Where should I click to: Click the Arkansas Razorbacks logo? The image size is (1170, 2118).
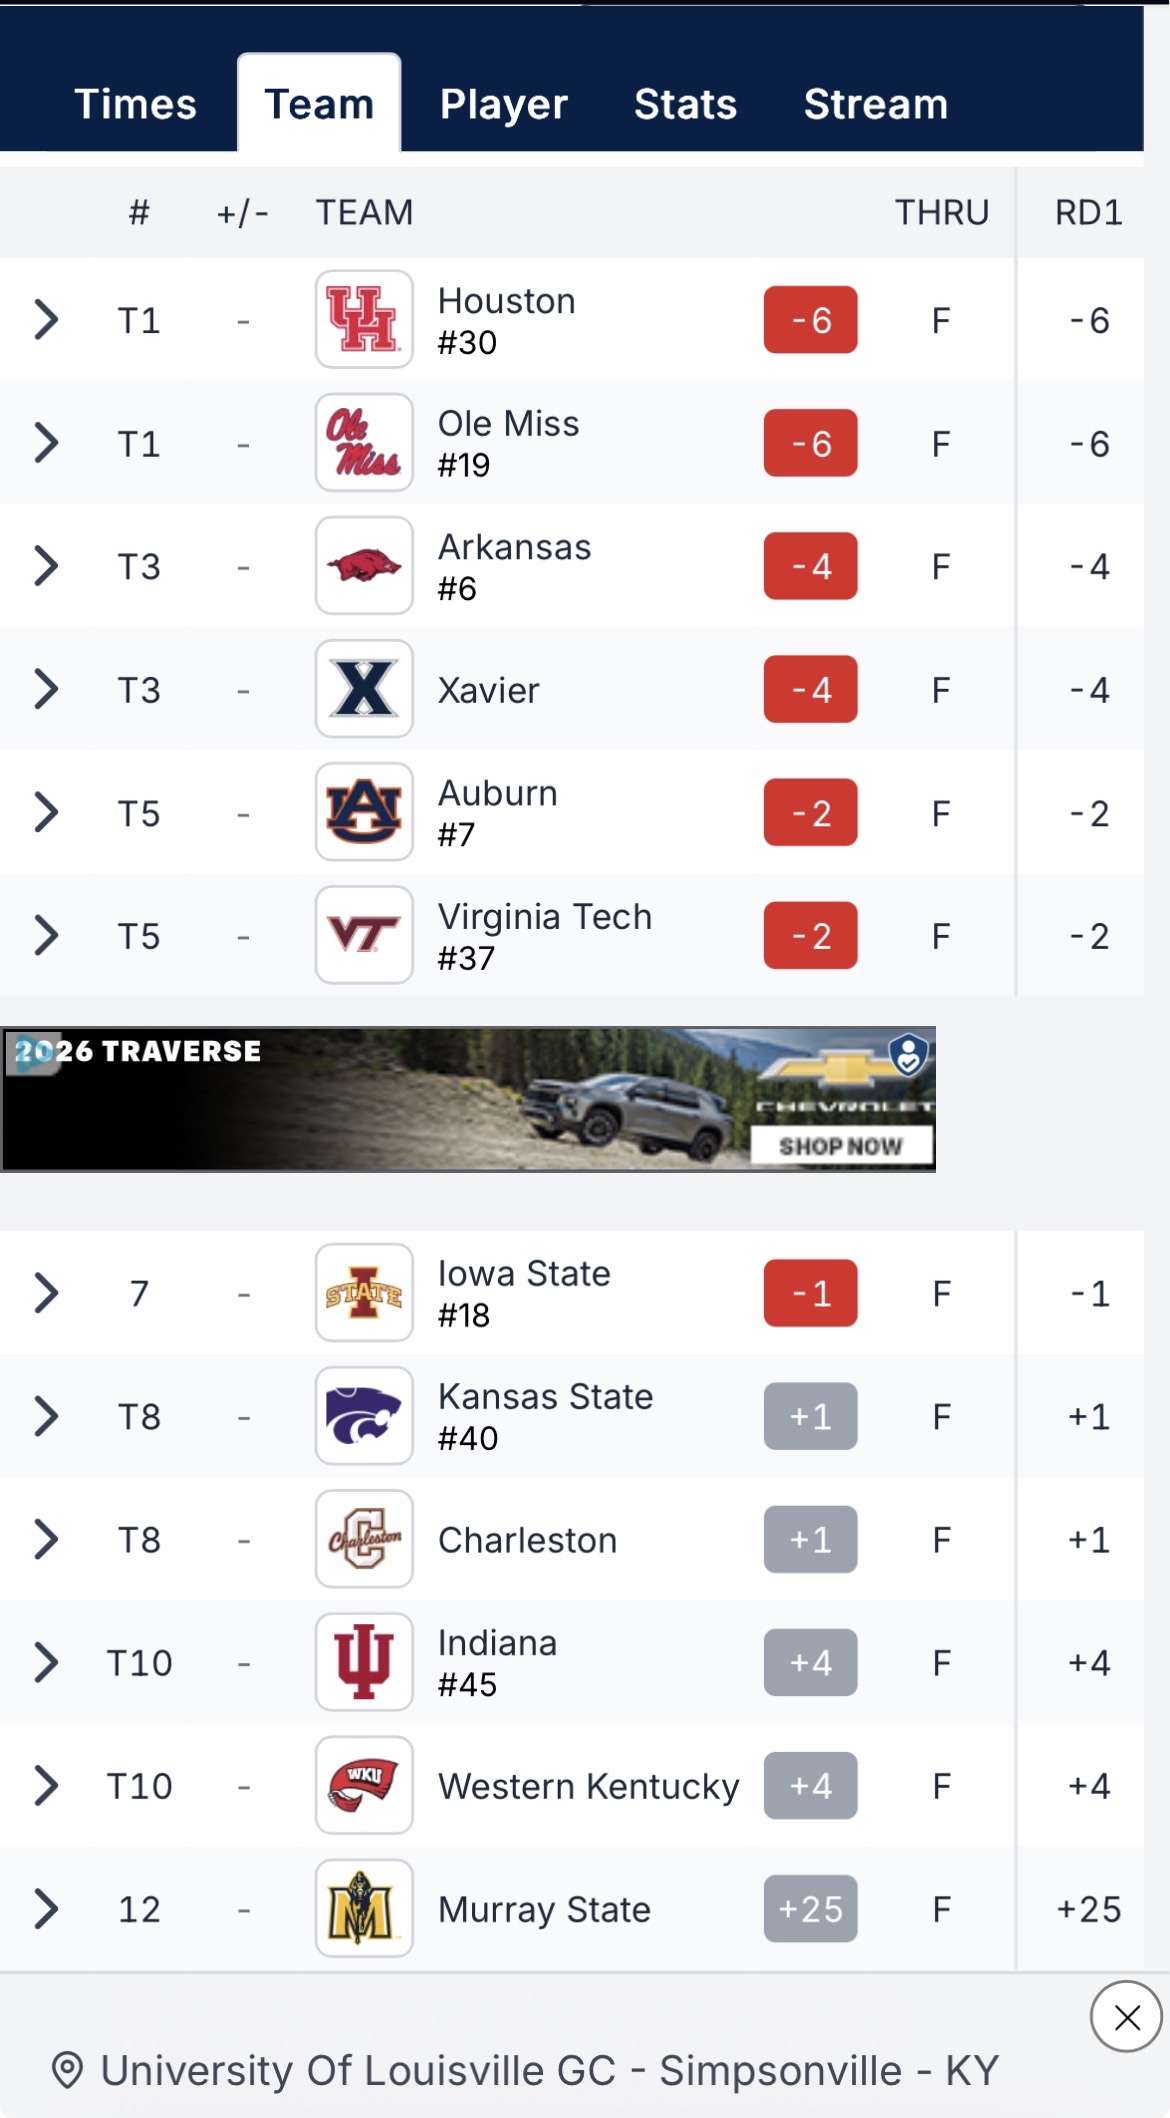pyautogui.click(x=364, y=566)
